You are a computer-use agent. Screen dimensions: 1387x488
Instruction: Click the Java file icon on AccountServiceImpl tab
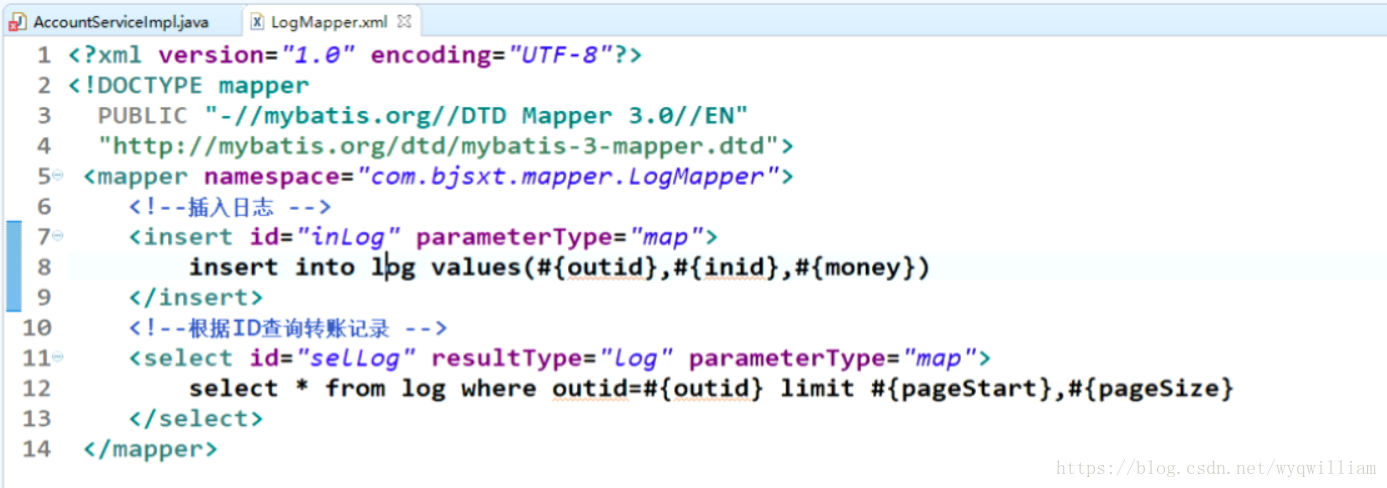click(x=18, y=21)
